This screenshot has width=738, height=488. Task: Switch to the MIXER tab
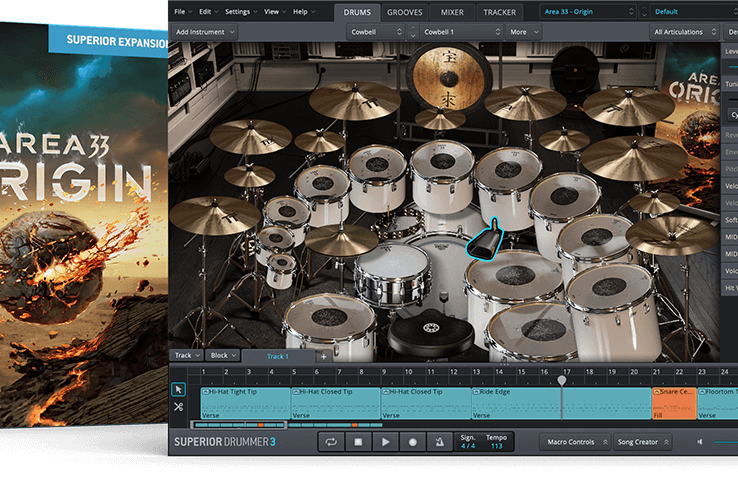click(452, 12)
